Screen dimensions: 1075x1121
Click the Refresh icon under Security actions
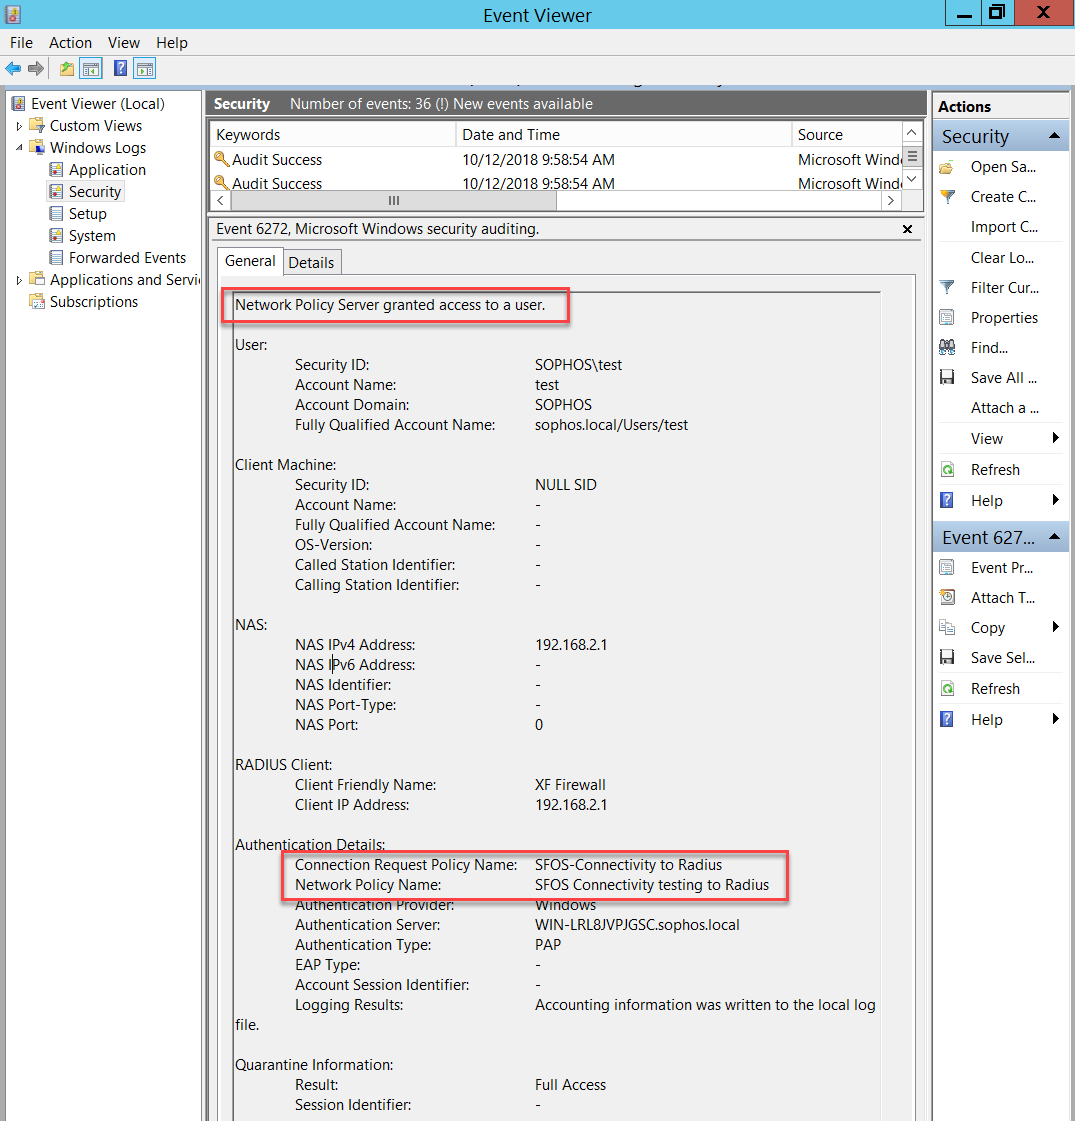(946, 470)
